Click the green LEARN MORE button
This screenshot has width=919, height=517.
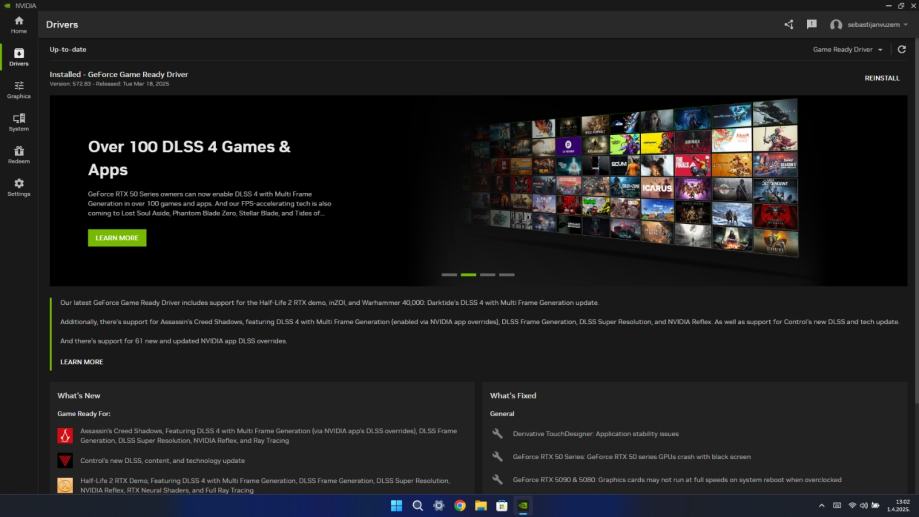[117, 238]
